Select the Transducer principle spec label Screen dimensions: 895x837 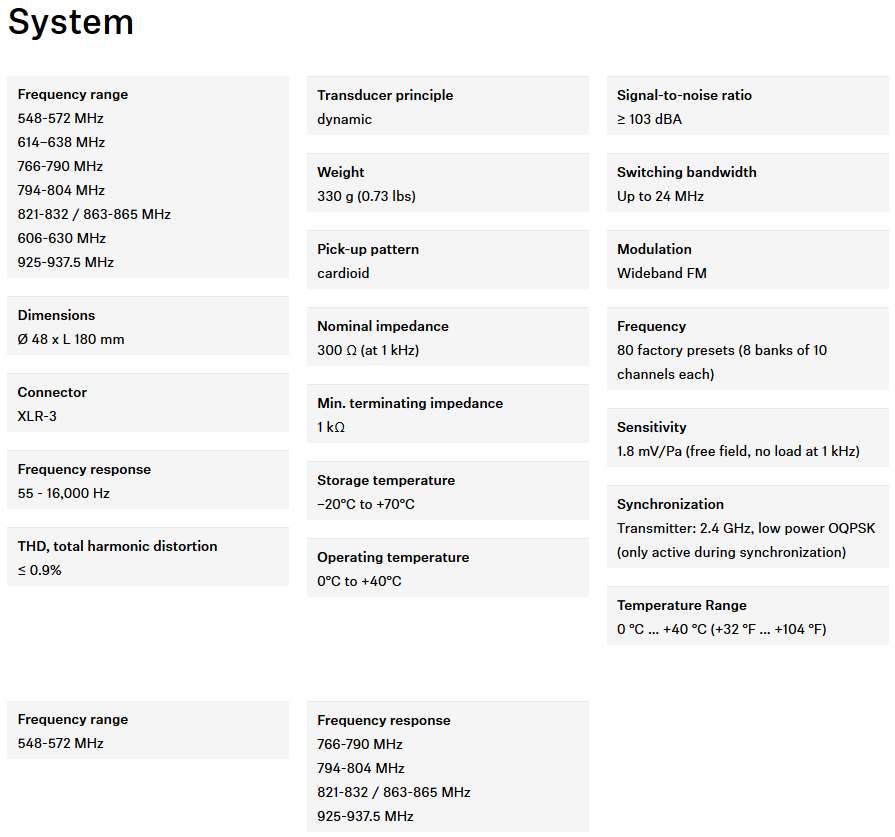(385, 95)
